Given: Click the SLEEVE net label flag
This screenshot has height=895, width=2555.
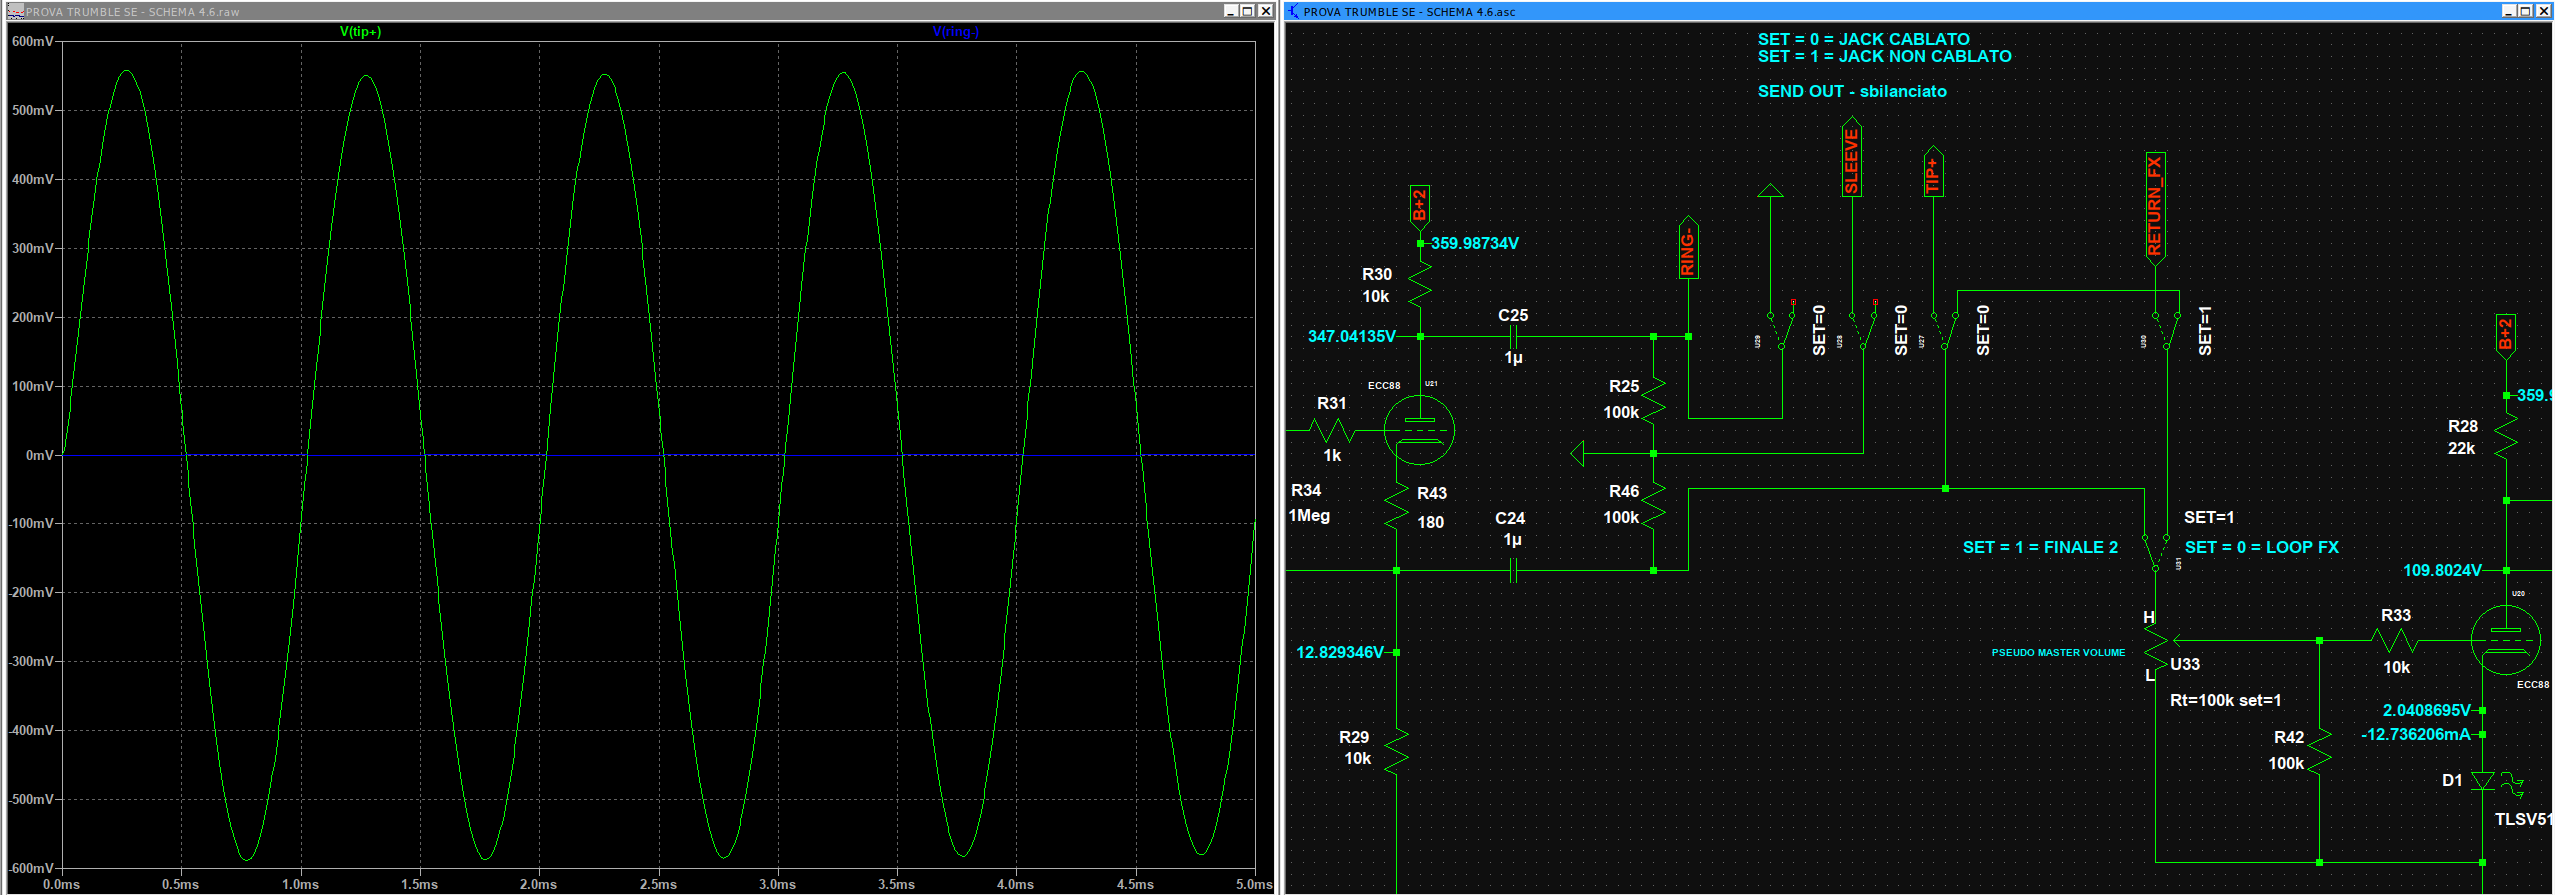Looking at the screenshot, I should 1852,160.
